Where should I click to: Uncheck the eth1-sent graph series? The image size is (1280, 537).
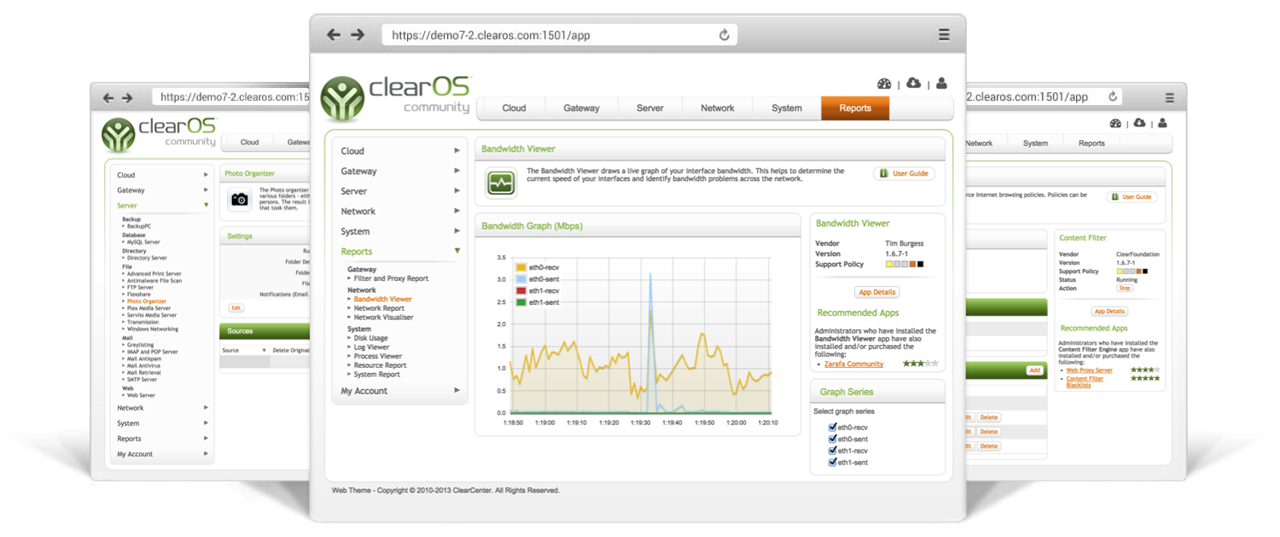click(x=832, y=463)
